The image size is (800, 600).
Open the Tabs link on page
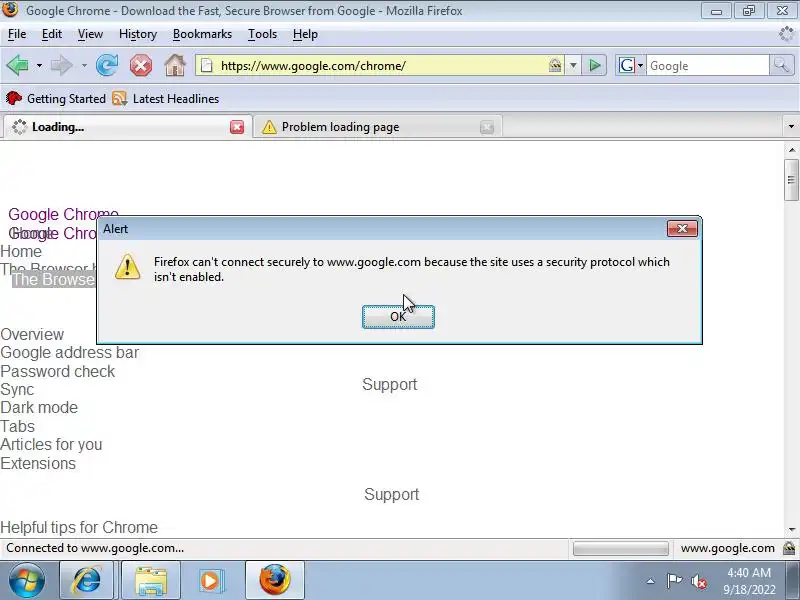pyautogui.click(x=17, y=427)
